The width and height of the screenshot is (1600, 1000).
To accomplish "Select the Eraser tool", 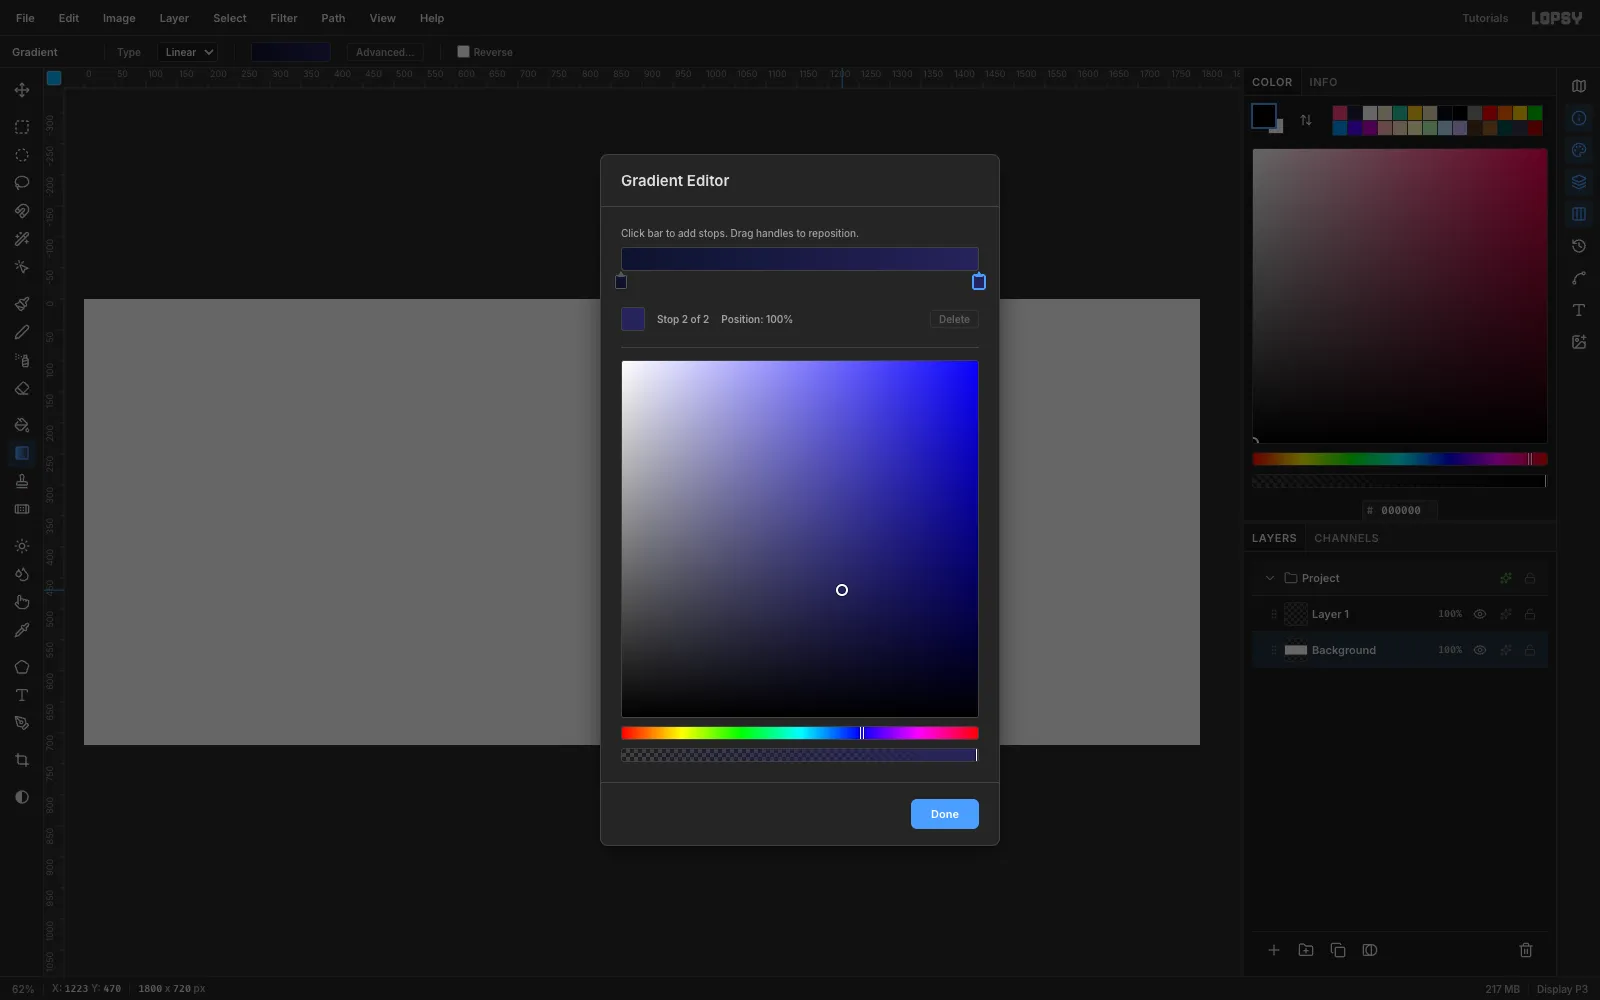I will [x=21, y=388].
